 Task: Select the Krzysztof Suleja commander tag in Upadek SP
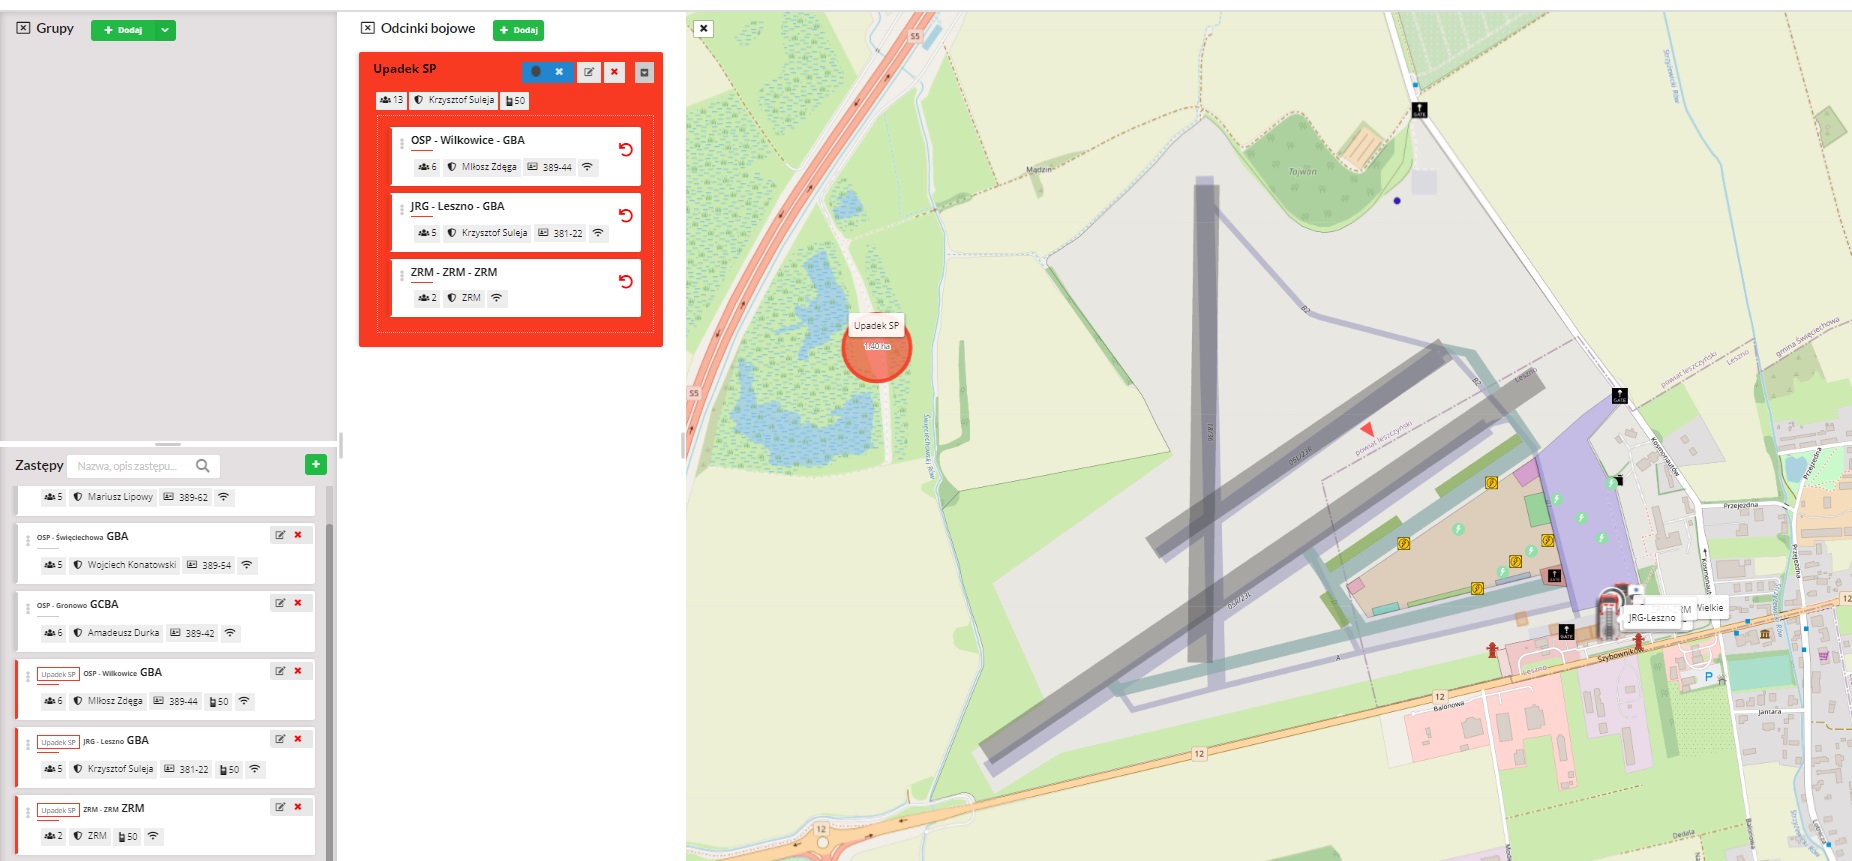point(454,100)
